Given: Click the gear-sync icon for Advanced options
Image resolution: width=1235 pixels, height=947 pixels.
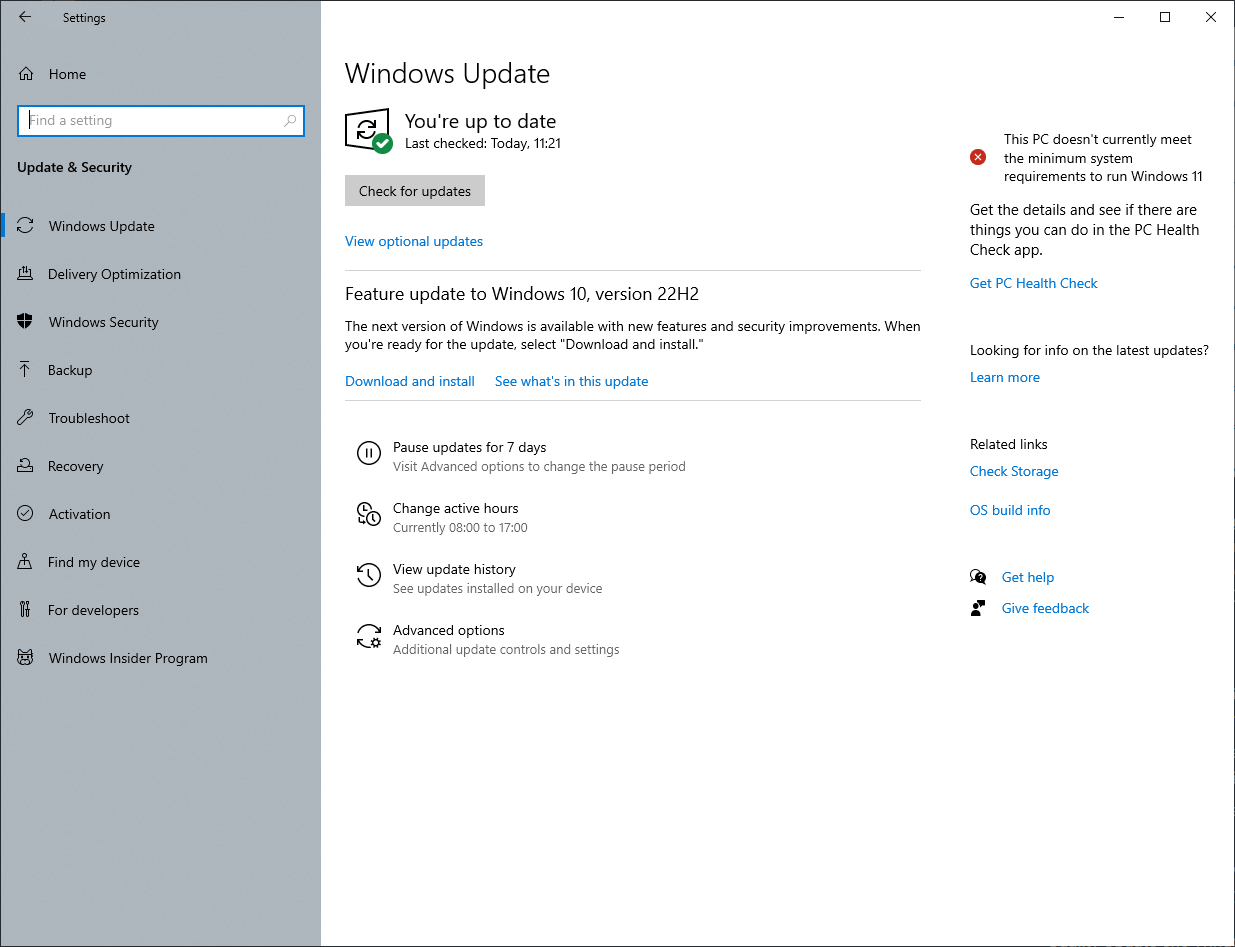Looking at the screenshot, I should pyautogui.click(x=369, y=636).
